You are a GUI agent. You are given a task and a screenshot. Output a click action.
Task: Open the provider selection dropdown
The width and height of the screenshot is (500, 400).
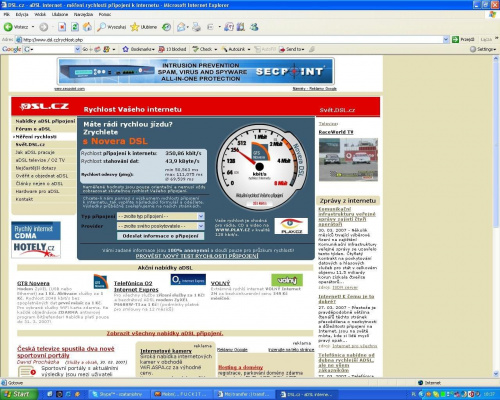click(x=160, y=226)
